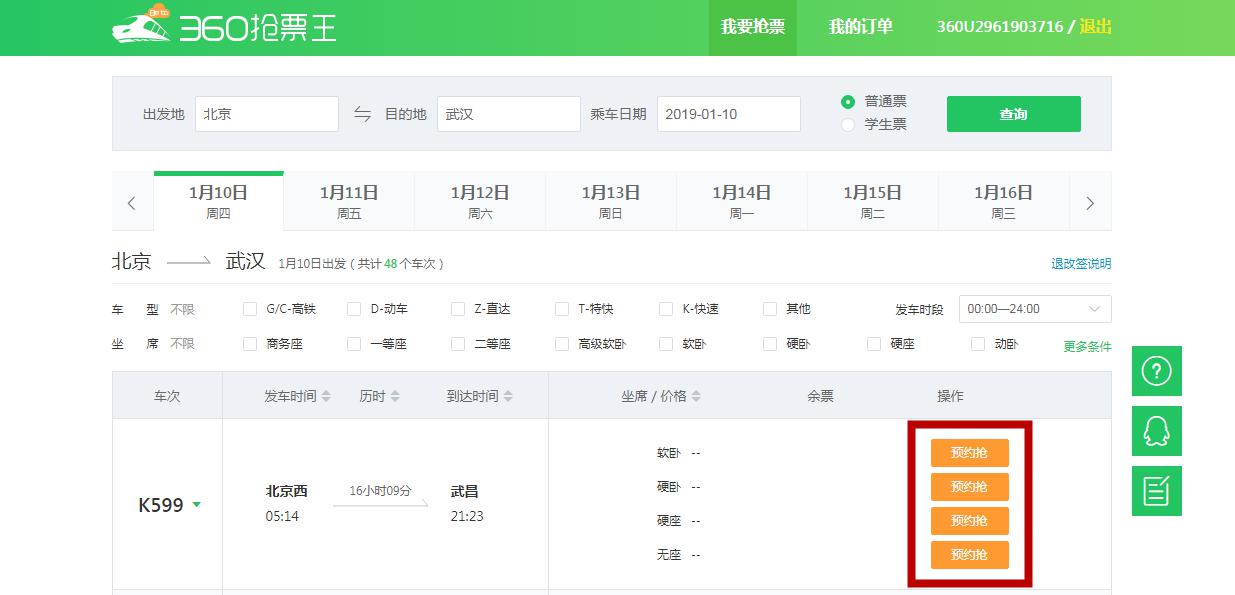Click the feedback notepad icon on right edge

1156,491
